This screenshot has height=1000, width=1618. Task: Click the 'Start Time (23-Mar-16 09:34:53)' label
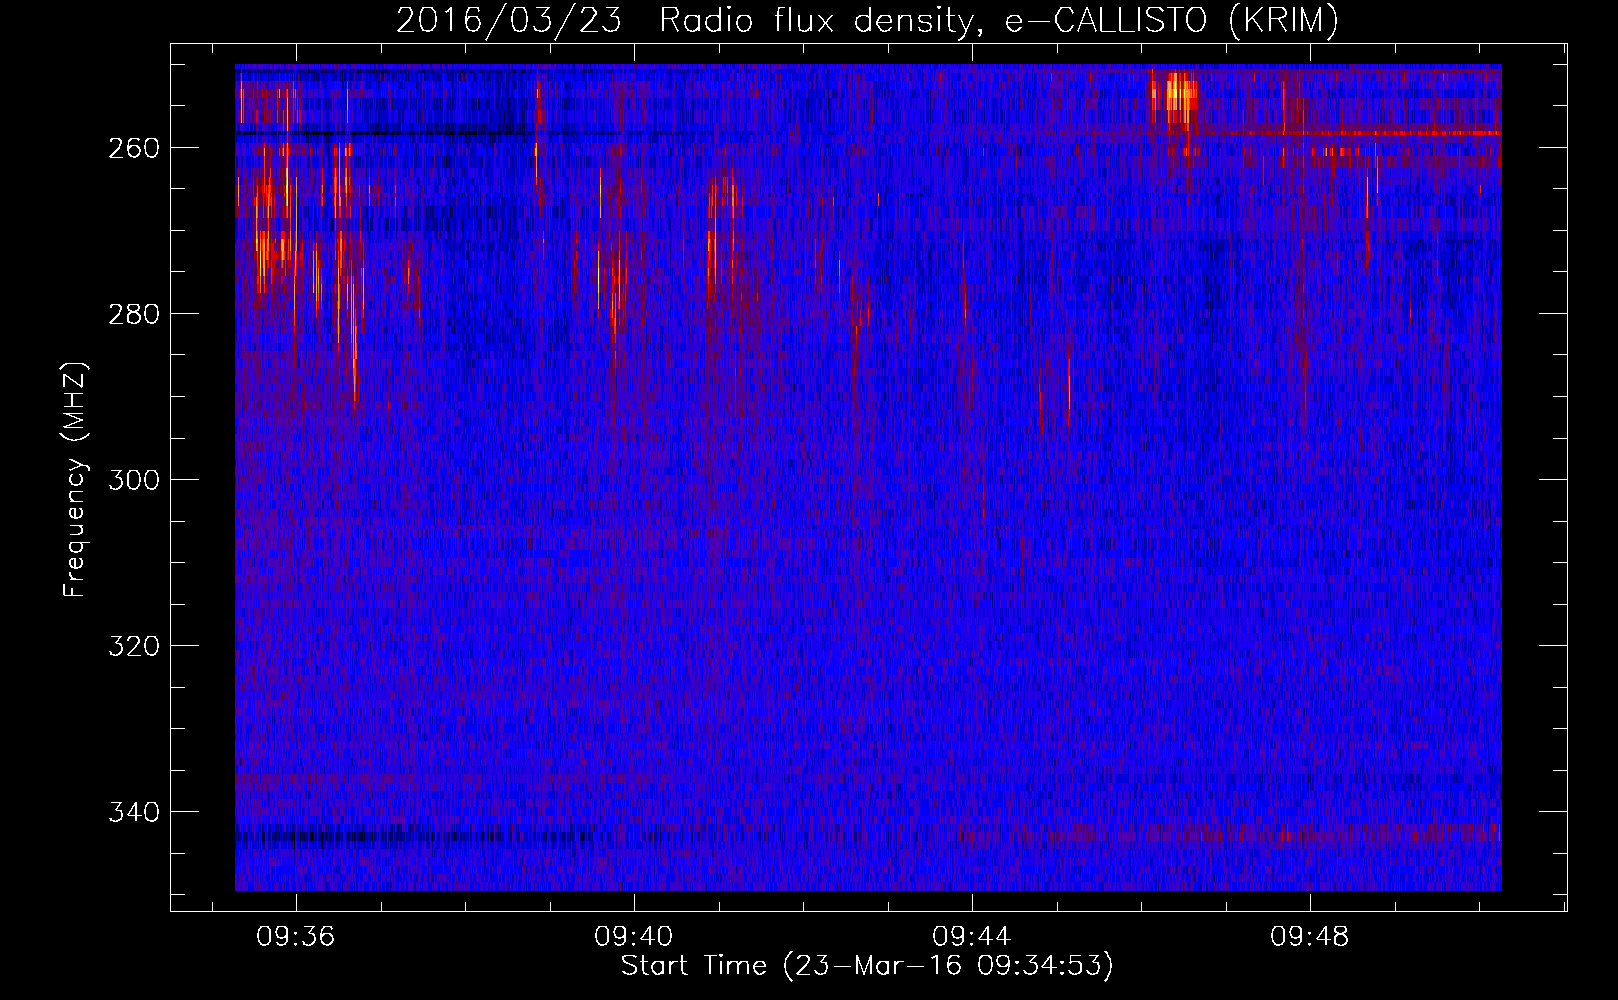tap(867, 966)
